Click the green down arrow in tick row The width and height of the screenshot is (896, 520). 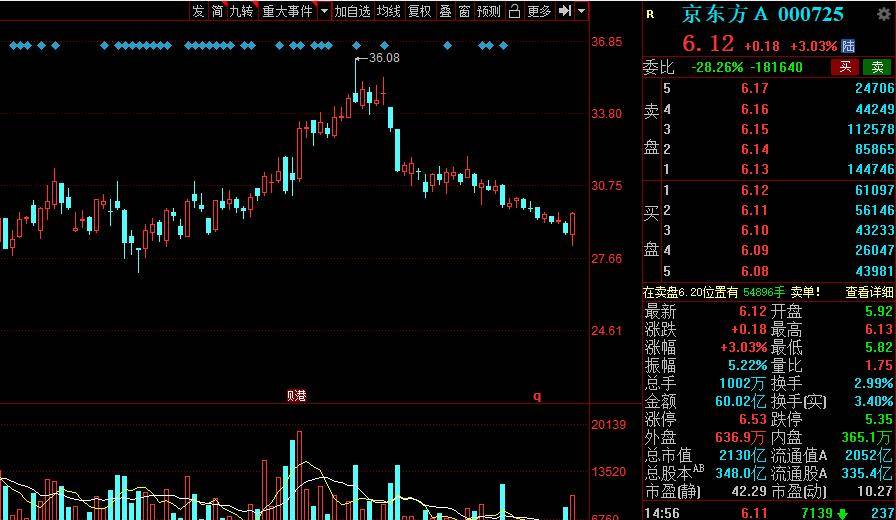pyautogui.click(x=842, y=514)
